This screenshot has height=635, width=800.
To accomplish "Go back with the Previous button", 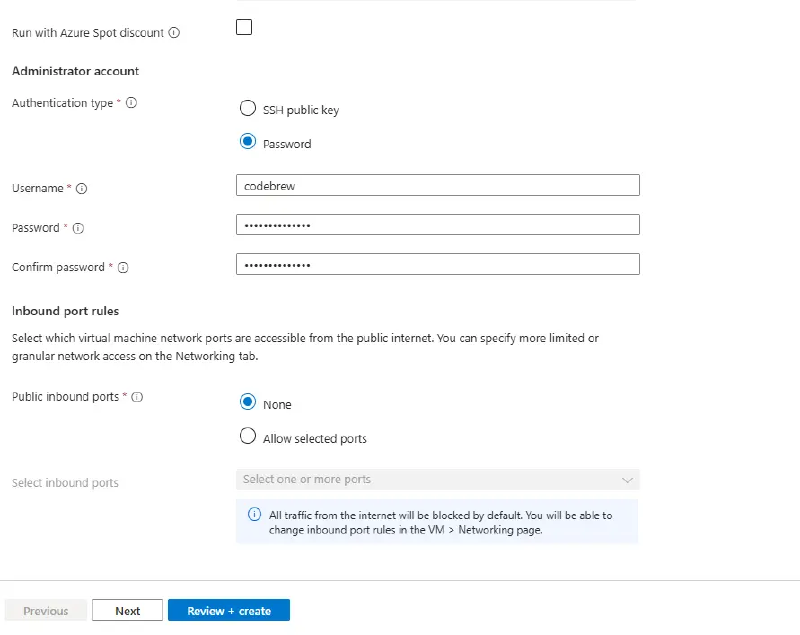I will (x=45, y=611).
